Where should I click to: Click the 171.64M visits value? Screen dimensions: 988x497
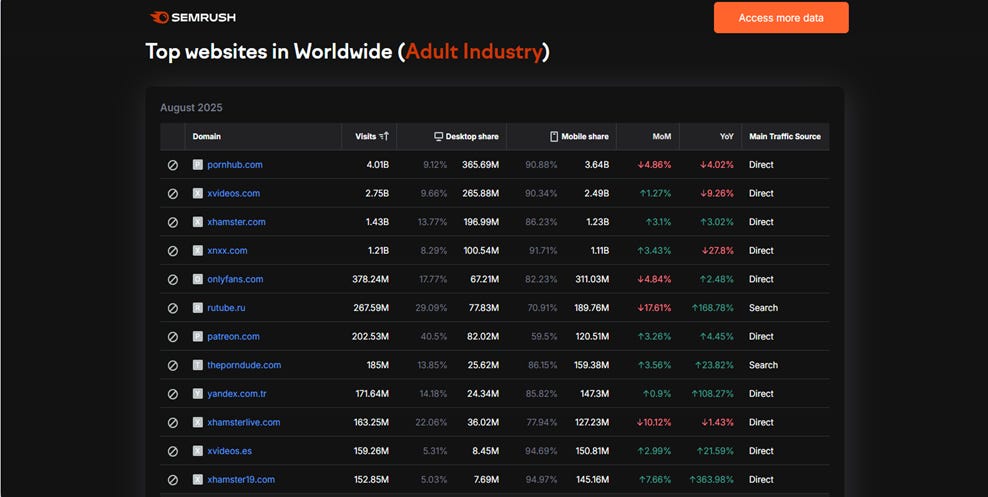[372, 394]
